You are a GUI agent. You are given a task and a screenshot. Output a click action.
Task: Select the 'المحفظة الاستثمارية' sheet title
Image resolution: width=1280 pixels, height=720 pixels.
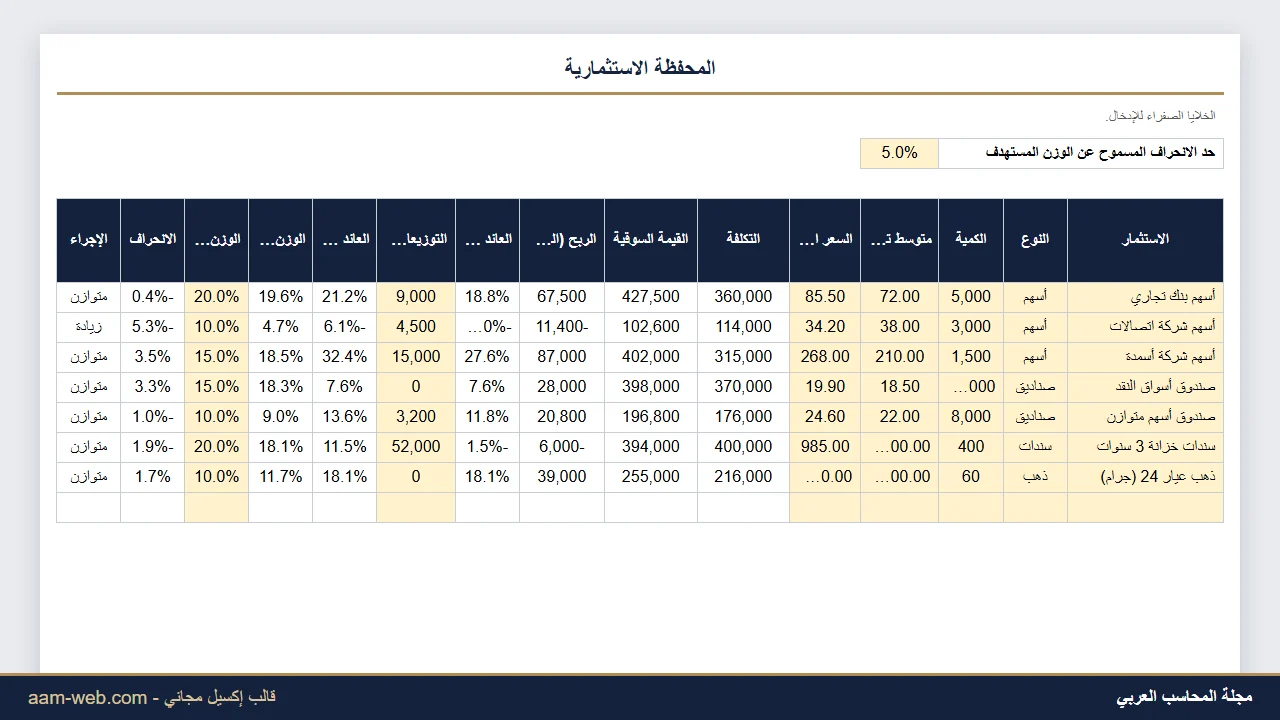tap(640, 68)
